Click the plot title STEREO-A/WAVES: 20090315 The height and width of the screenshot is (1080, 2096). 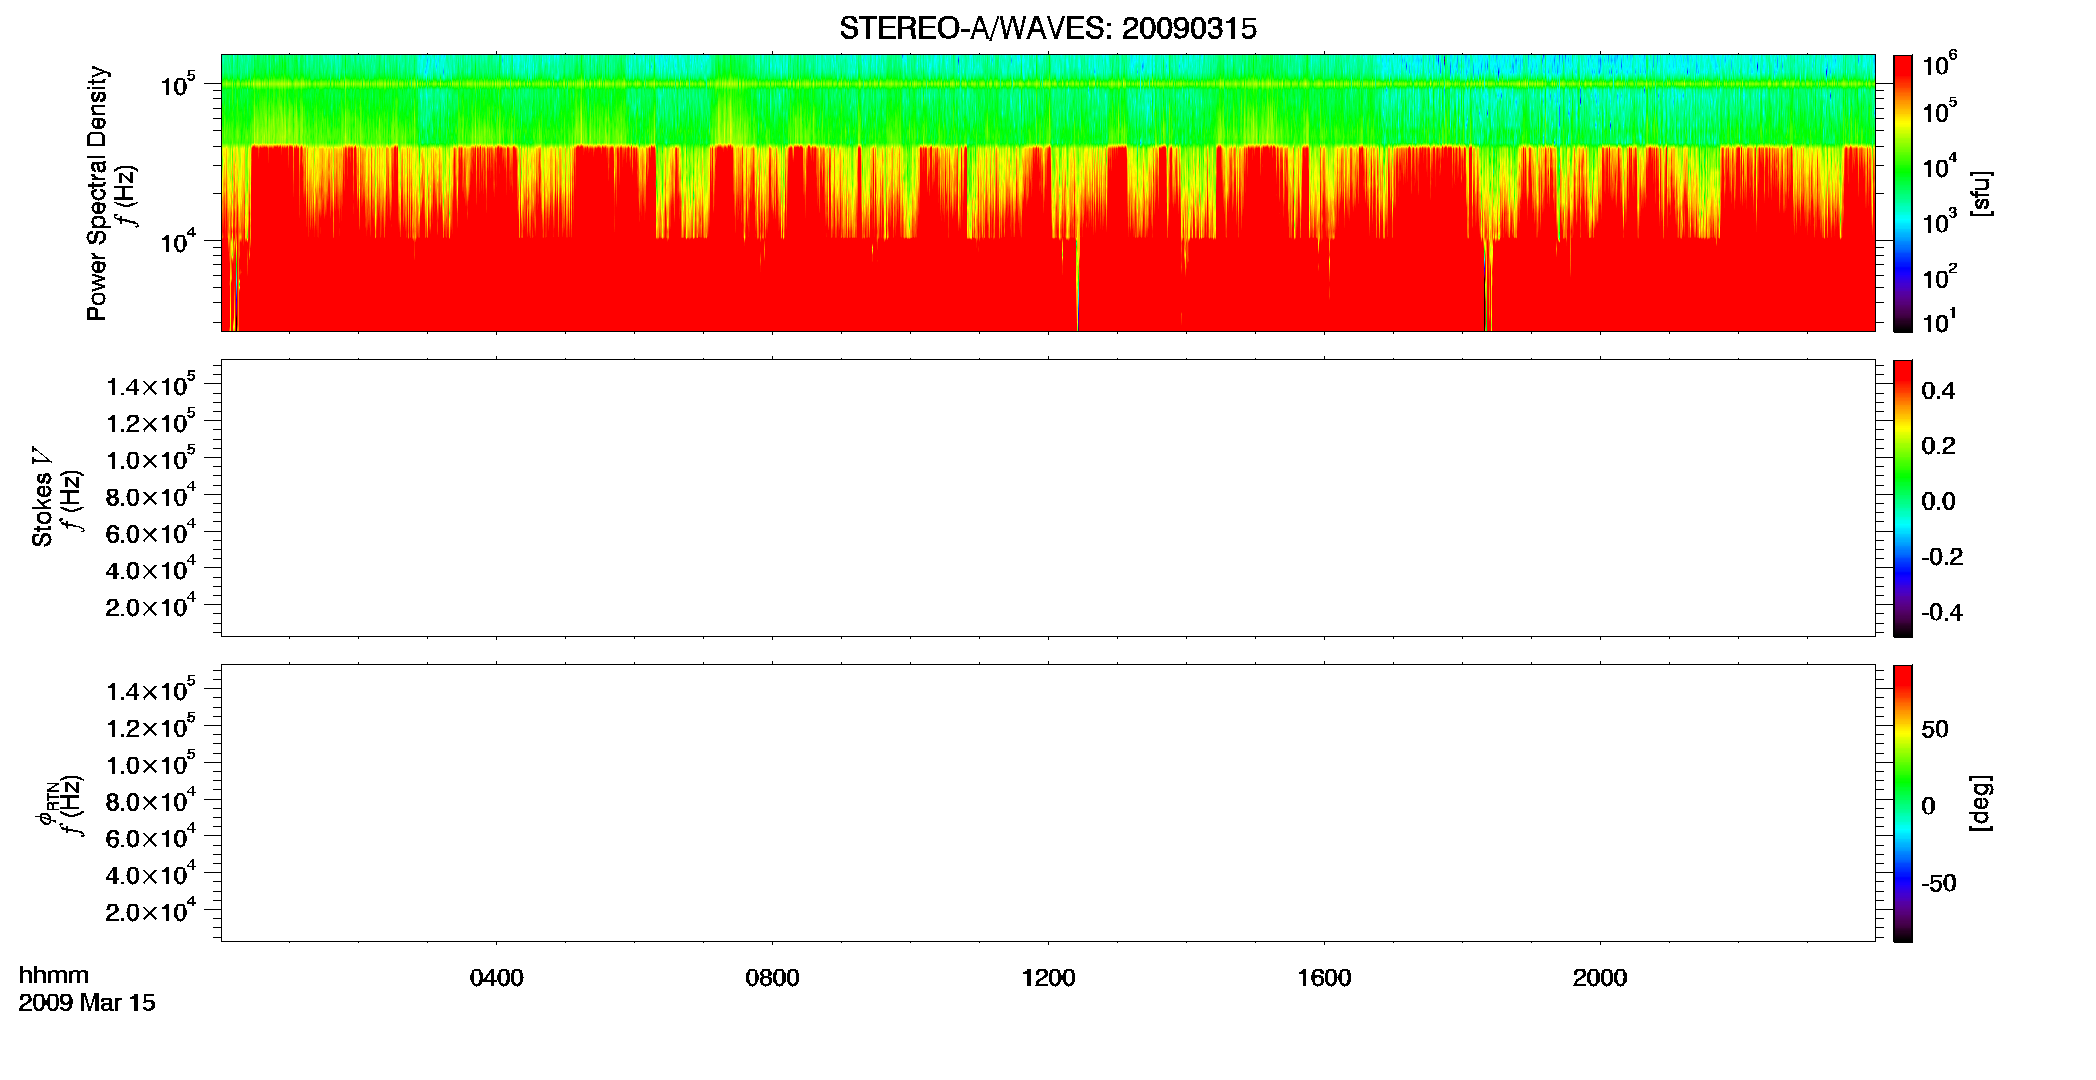1048,29
